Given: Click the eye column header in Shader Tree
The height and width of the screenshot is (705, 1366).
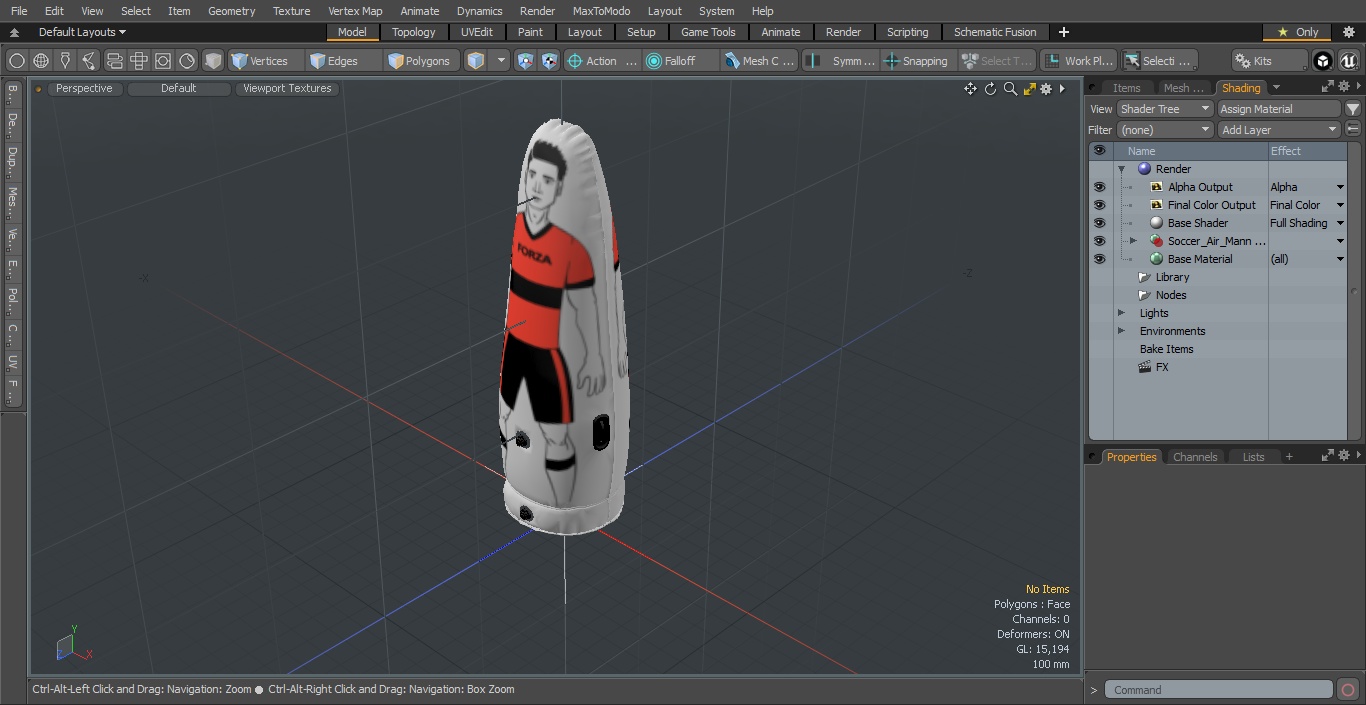Looking at the screenshot, I should pos(1100,151).
